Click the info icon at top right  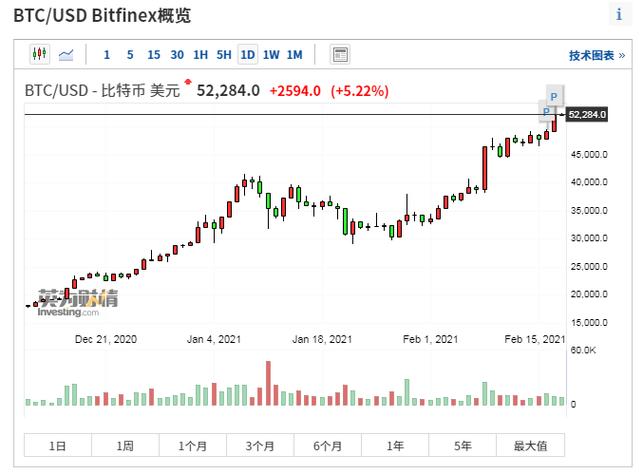tap(619, 15)
